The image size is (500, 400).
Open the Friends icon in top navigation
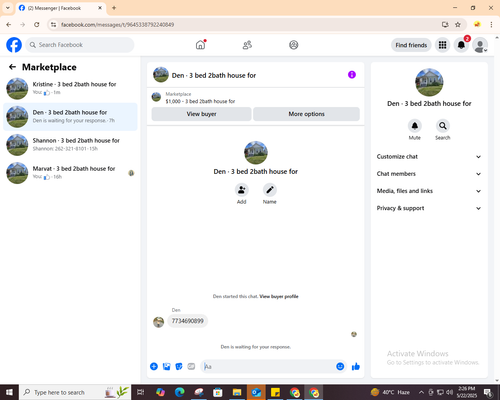(247, 45)
